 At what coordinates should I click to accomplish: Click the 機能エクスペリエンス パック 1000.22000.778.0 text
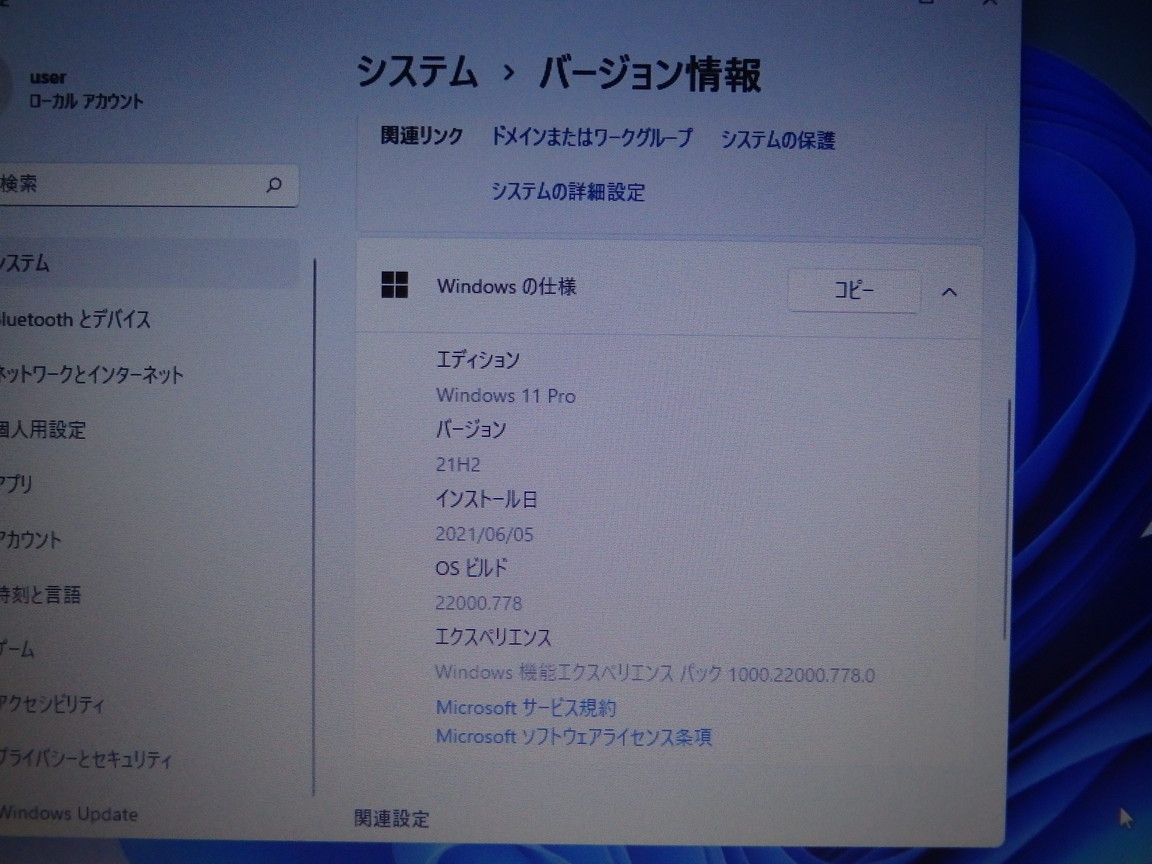pyautogui.click(x=697, y=673)
